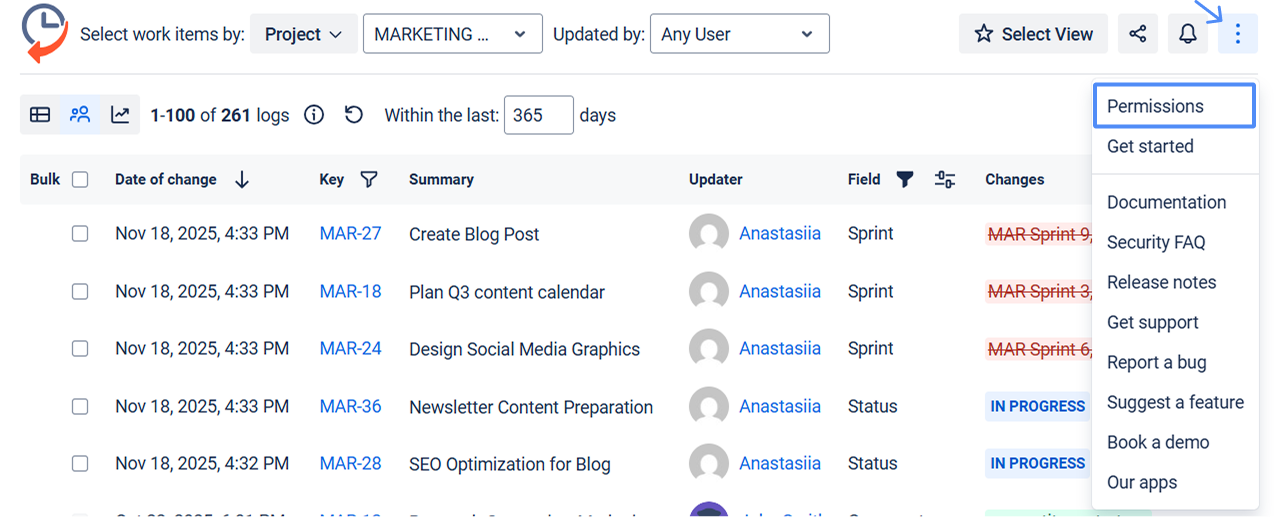Click the three-dot more options button
1274x517 pixels.
click(x=1238, y=34)
